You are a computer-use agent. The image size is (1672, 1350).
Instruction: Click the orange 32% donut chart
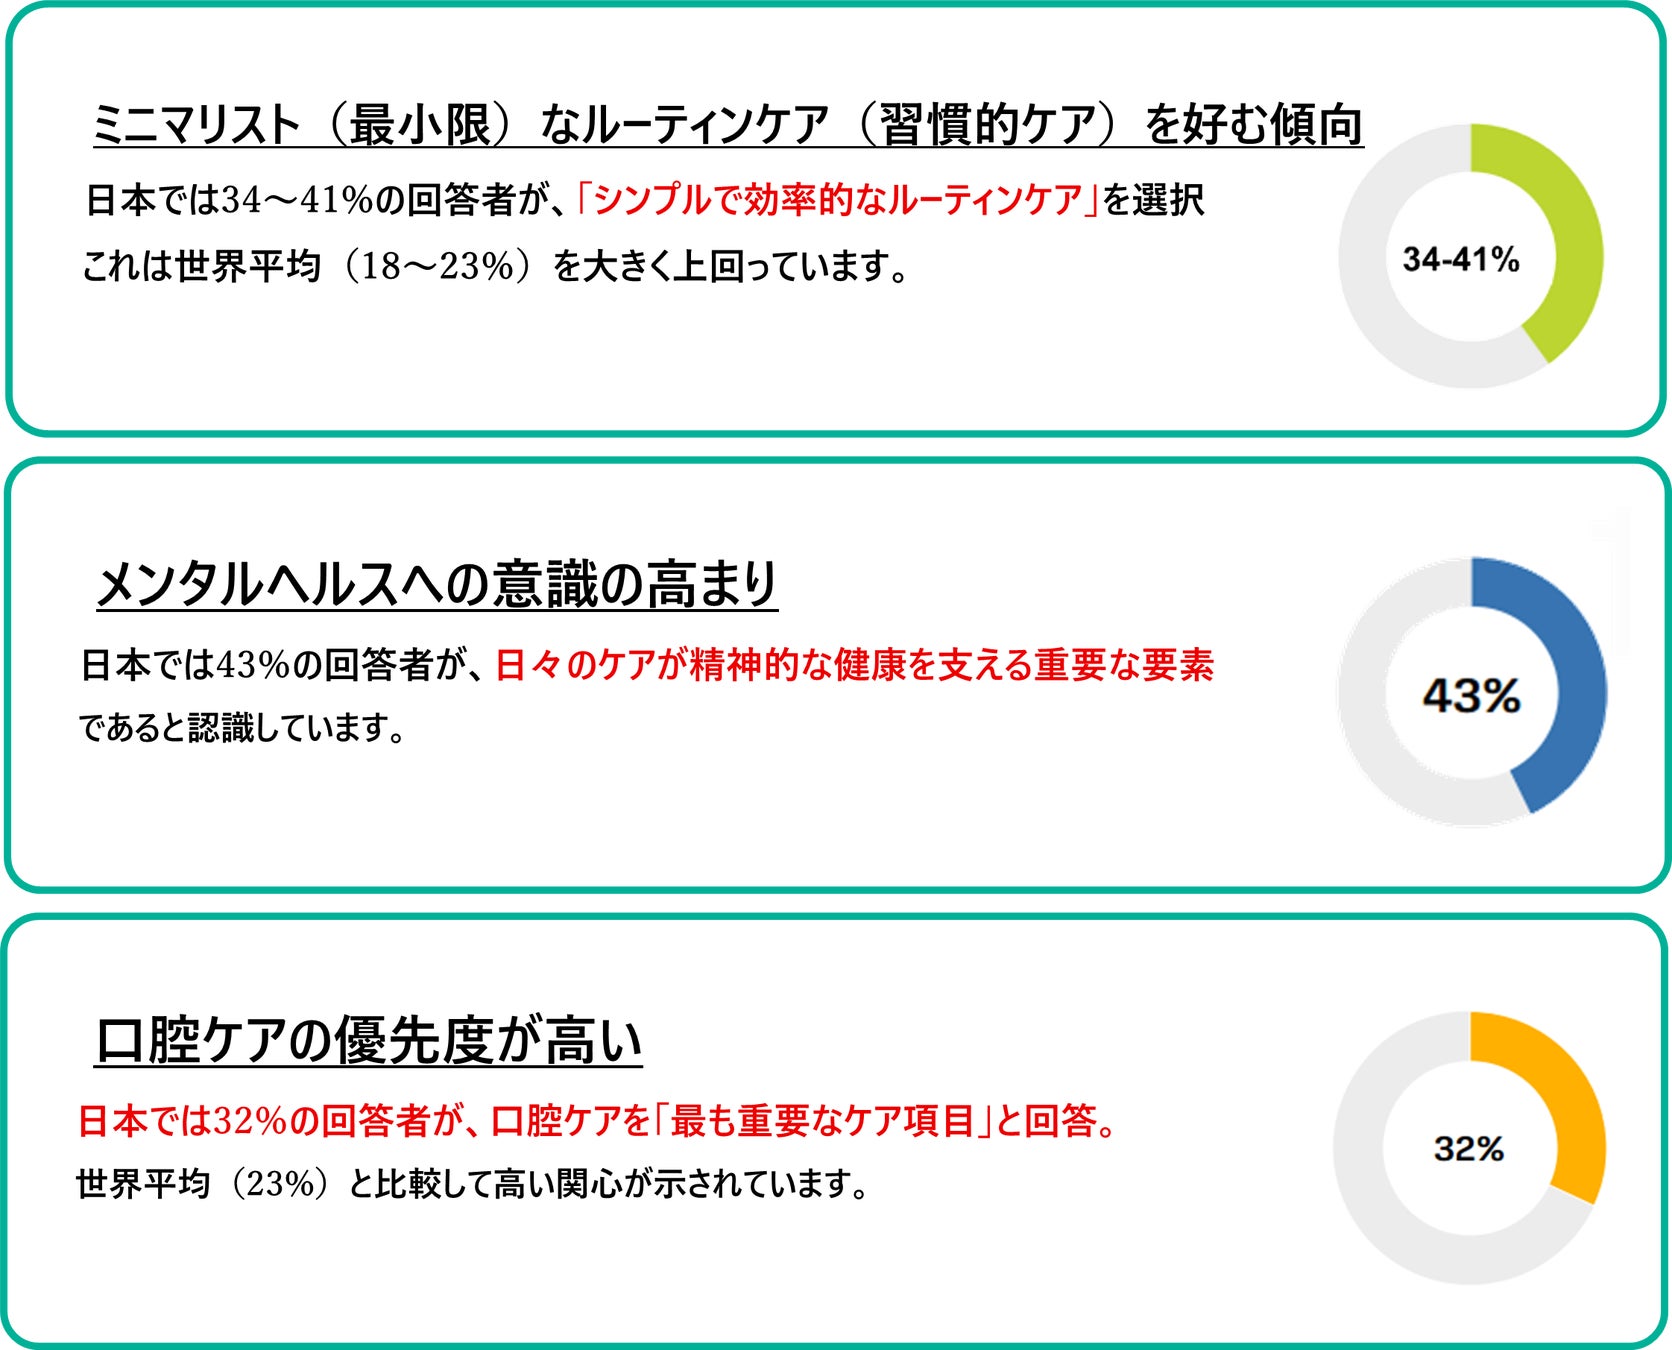coord(1469,1147)
